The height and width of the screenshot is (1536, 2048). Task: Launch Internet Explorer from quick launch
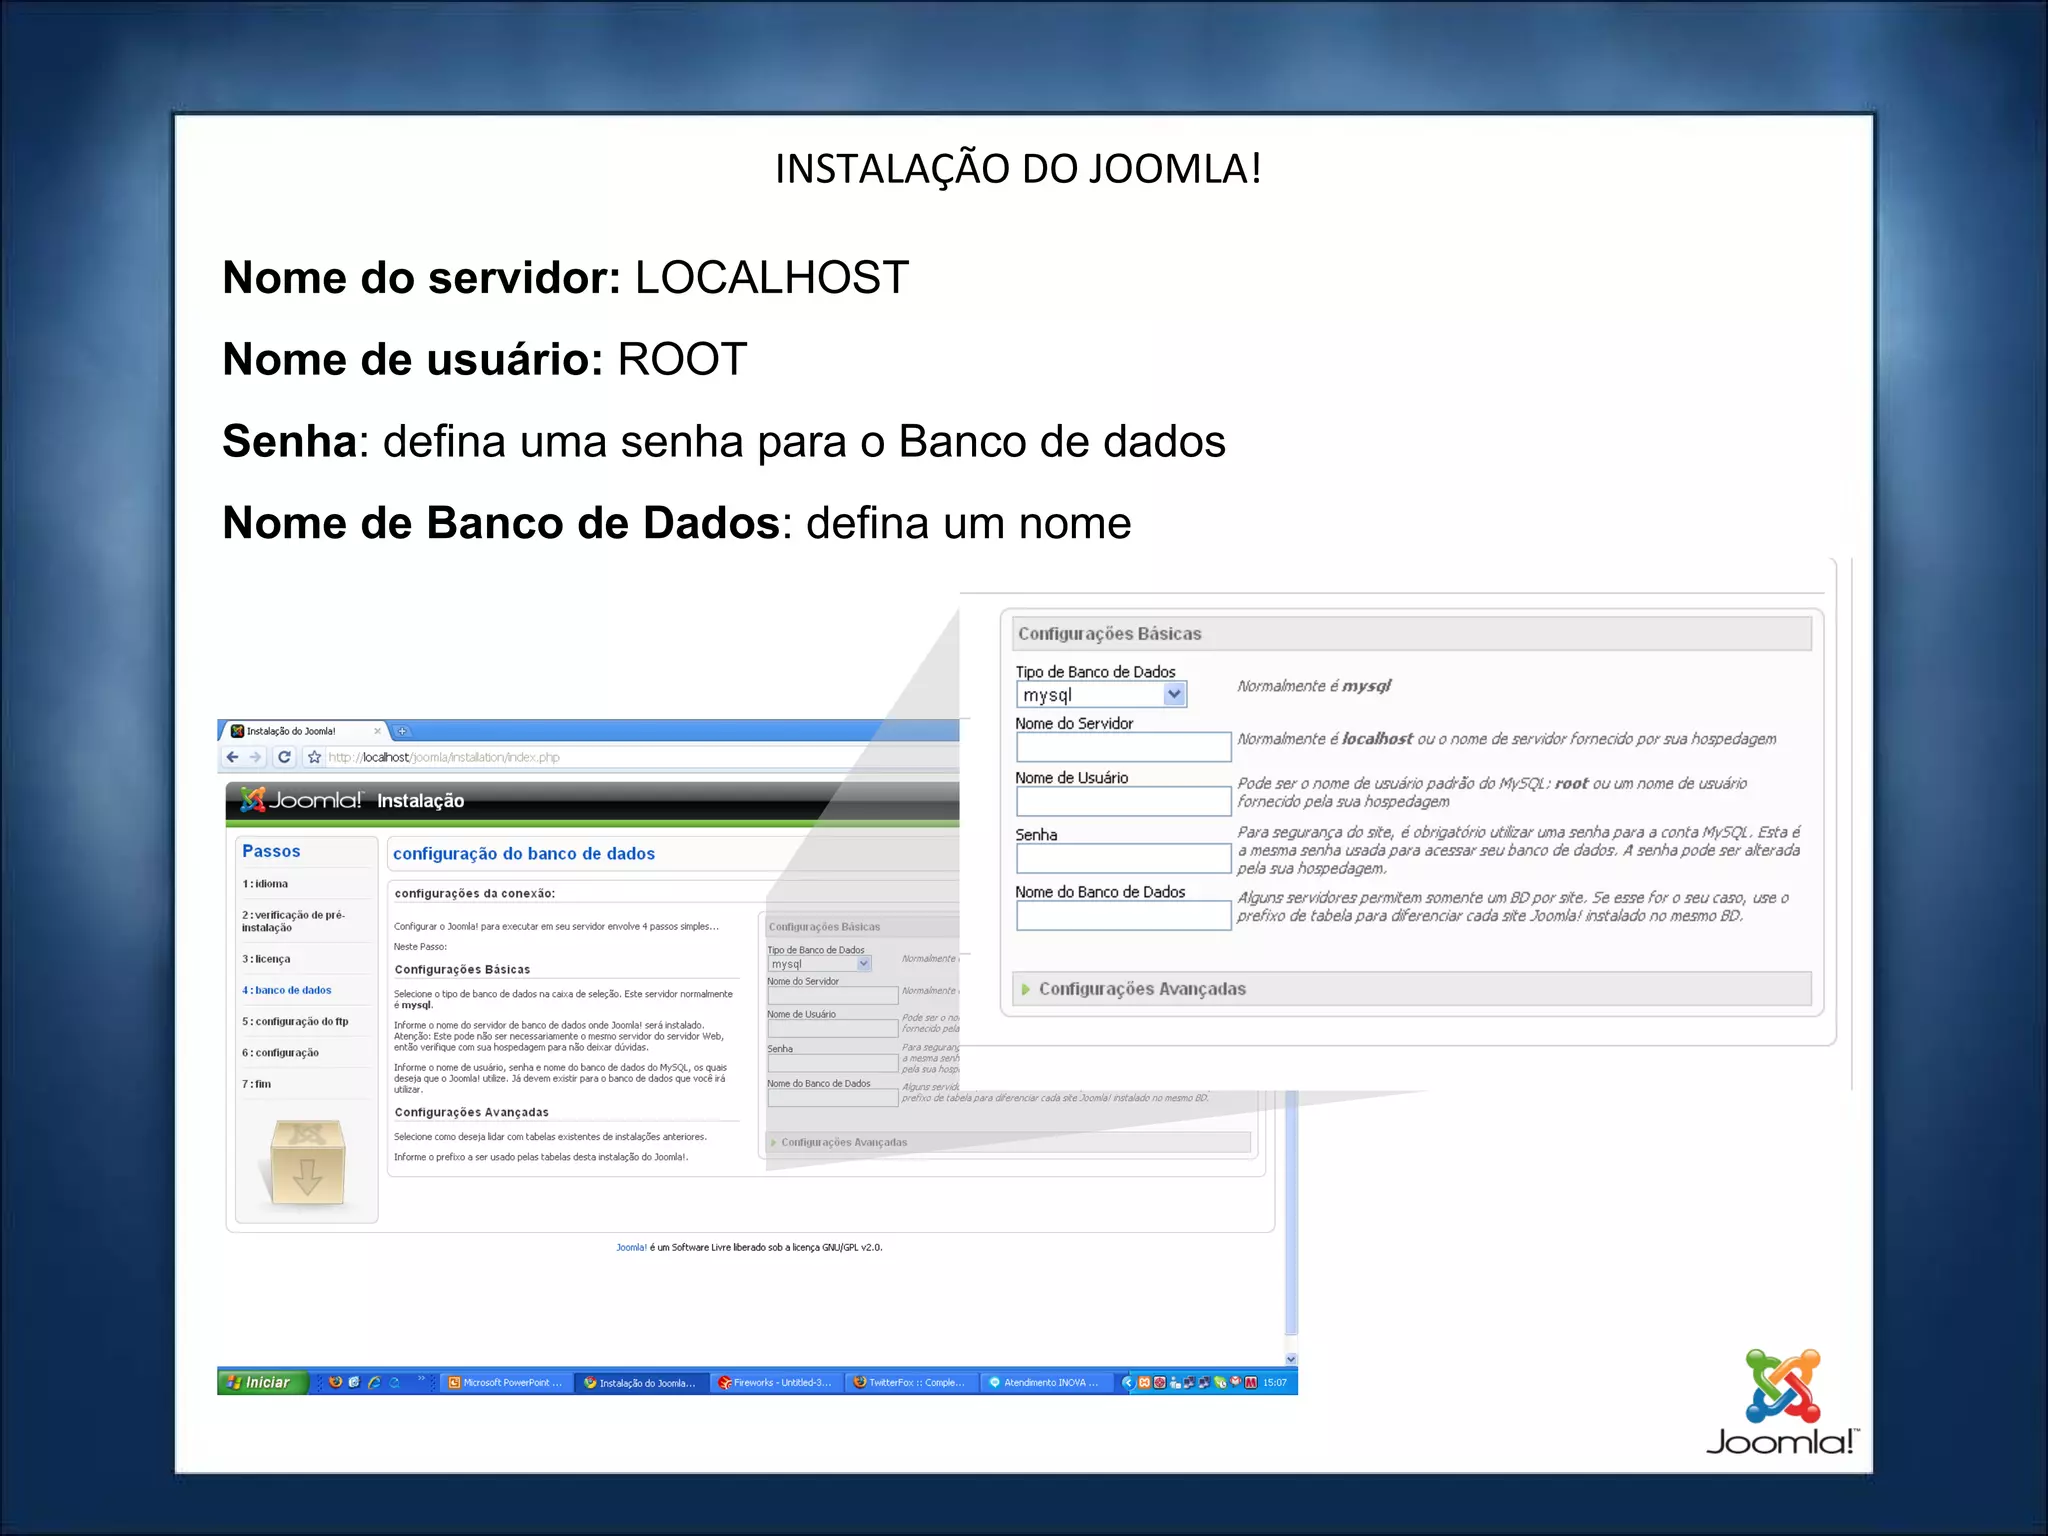374,1382
